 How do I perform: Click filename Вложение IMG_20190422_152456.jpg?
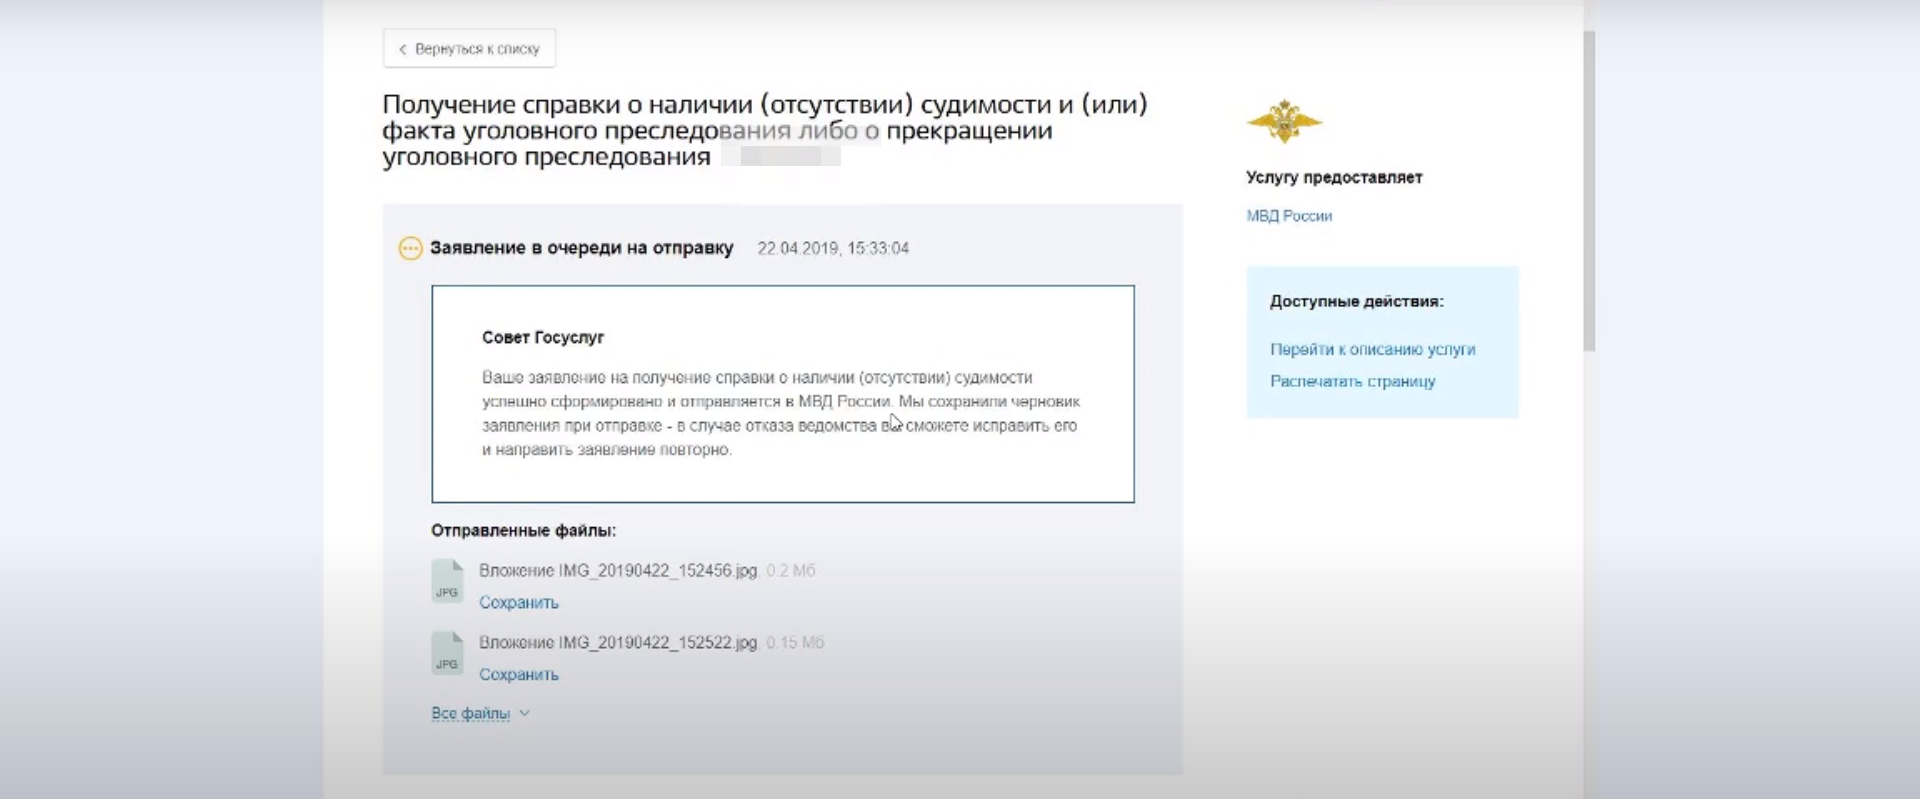coord(618,570)
